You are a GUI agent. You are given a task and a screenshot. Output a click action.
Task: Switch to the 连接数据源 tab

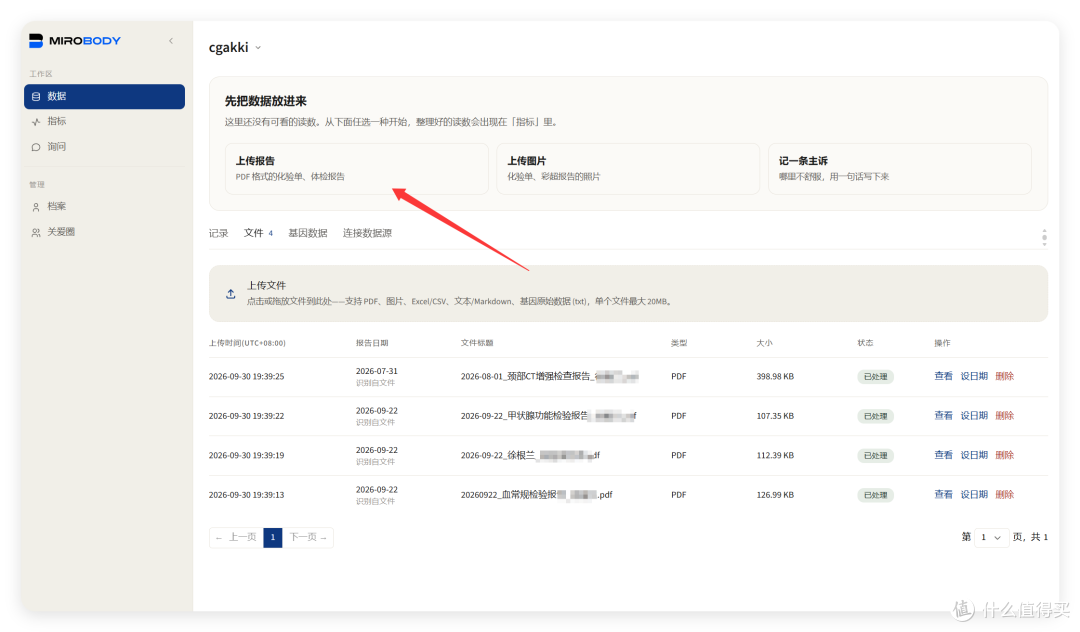click(367, 233)
